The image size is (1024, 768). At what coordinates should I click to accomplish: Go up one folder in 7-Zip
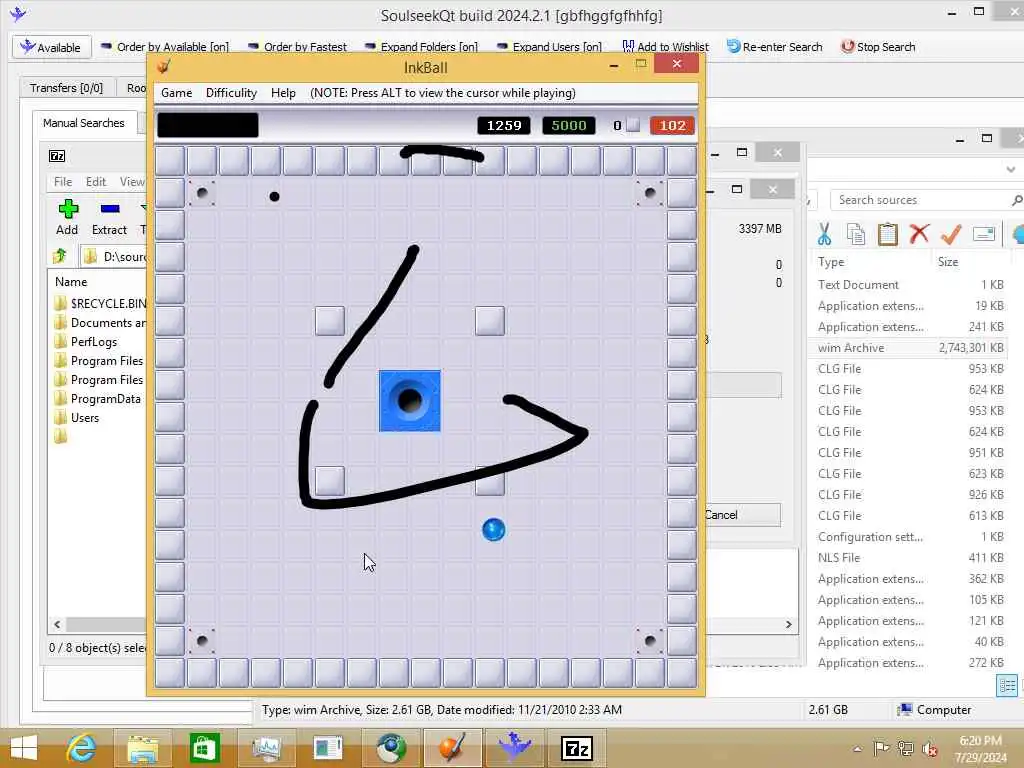click(60, 255)
